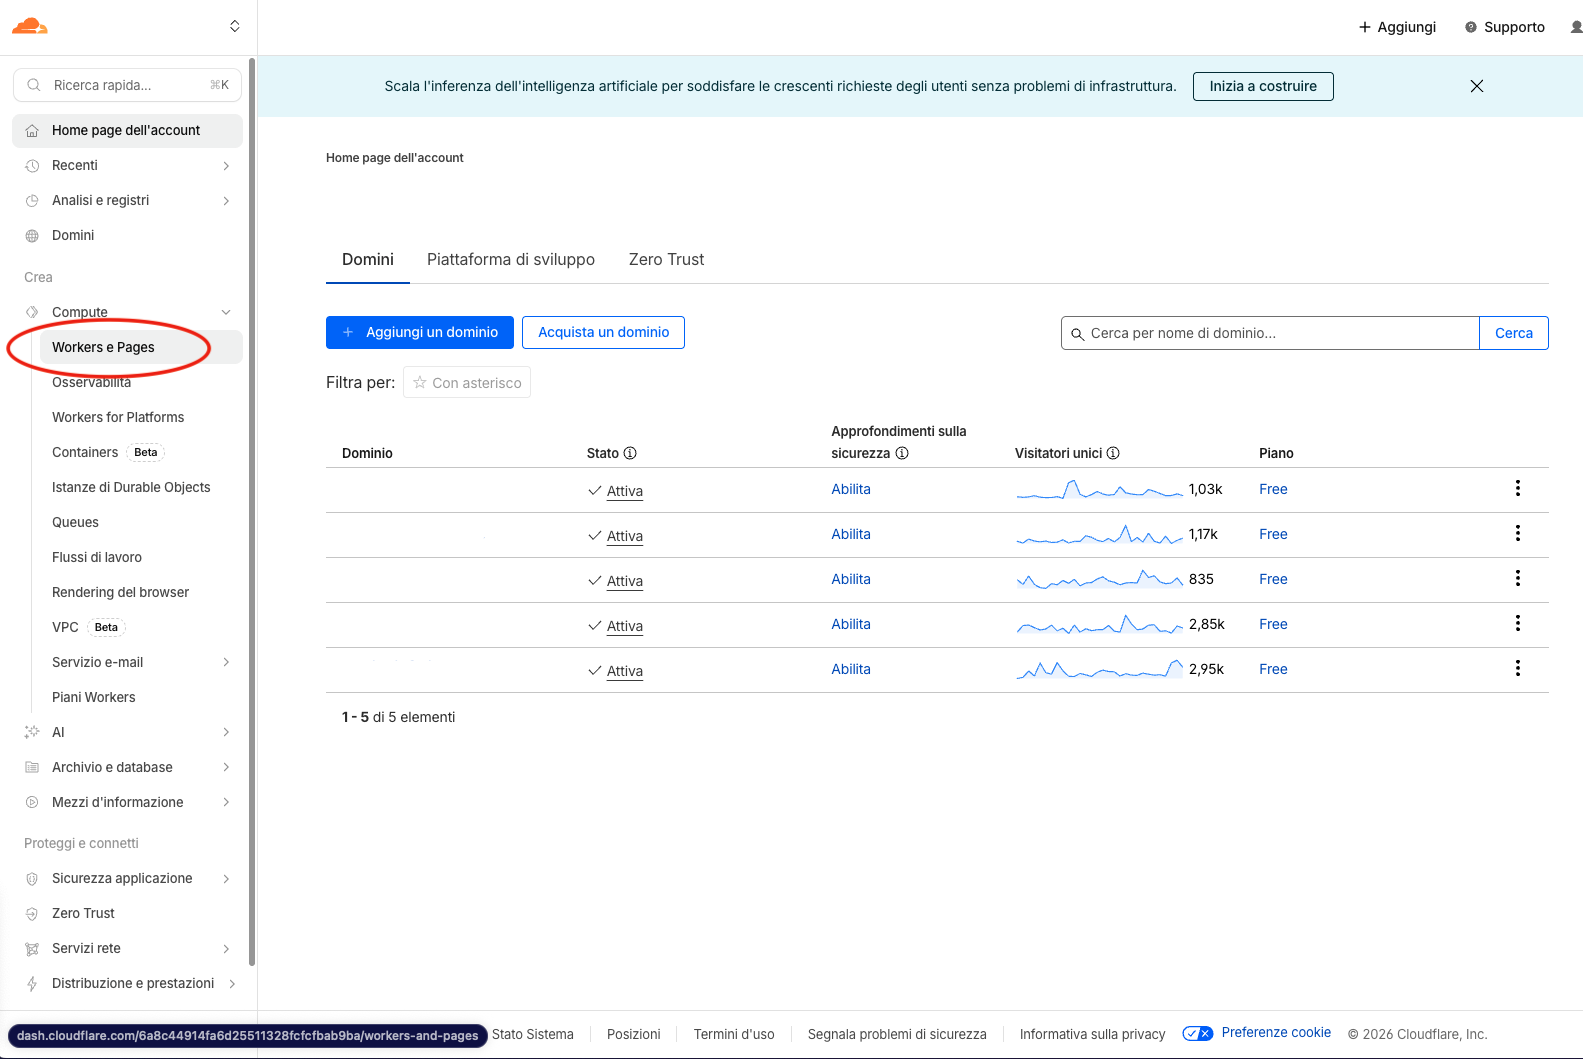This screenshot has height=1059, width=1583.
Task: Open Supporto help menu
Action: 1505,27
